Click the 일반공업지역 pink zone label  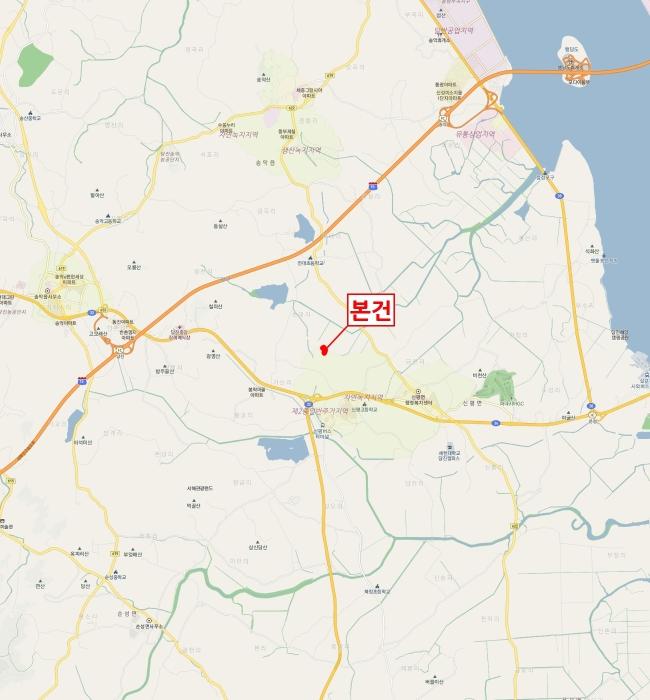tap(454, 30)
